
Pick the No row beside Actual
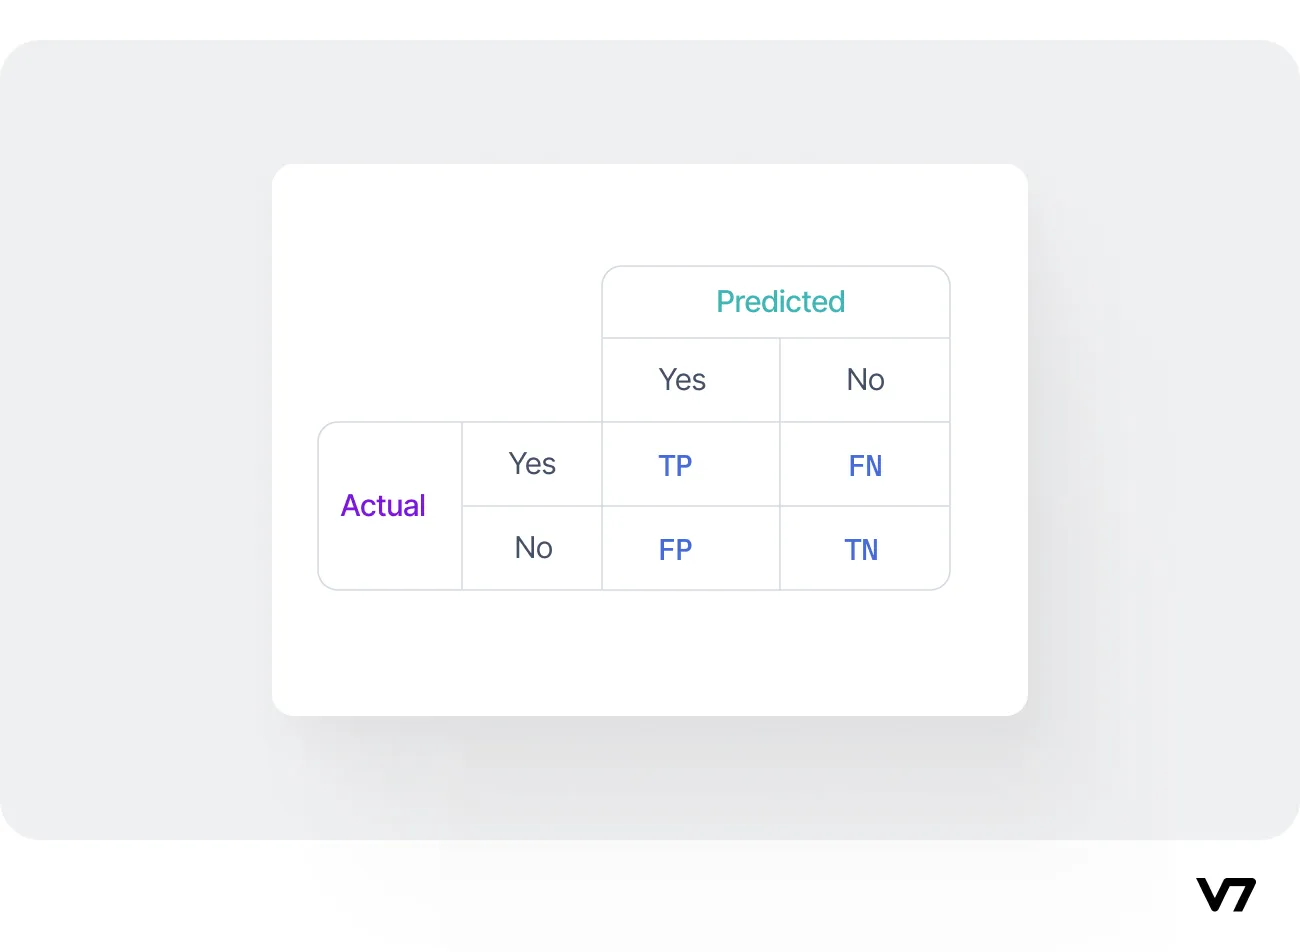pos(532,548)
